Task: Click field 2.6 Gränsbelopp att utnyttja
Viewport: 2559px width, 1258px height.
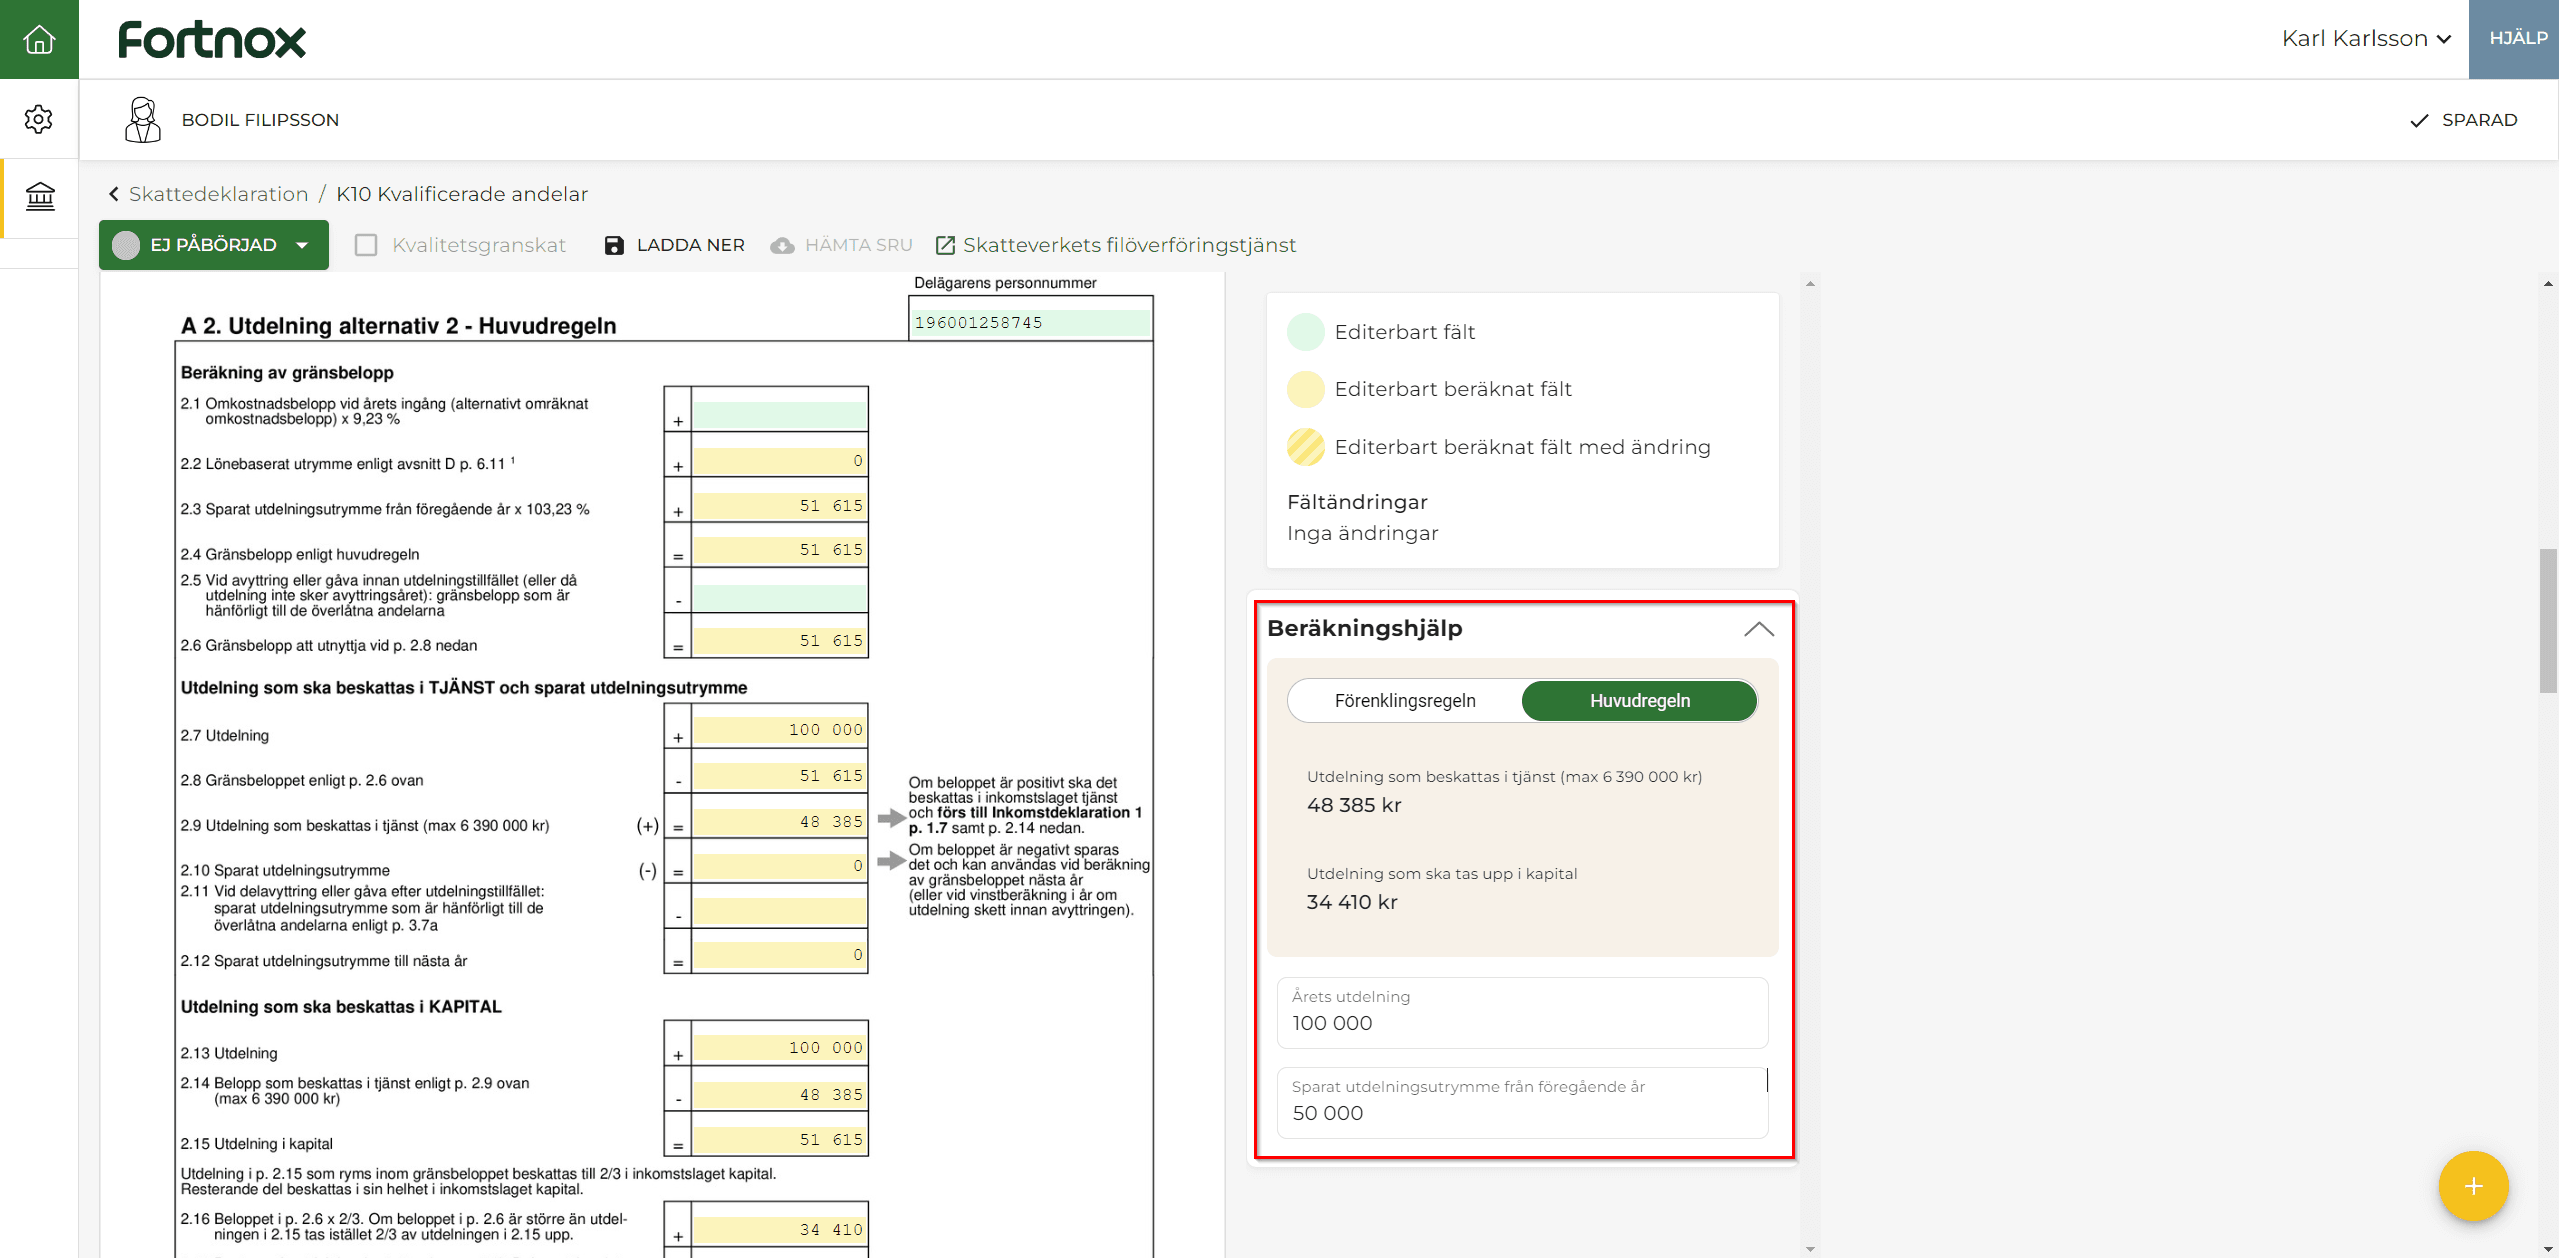Action: point(780,640)
